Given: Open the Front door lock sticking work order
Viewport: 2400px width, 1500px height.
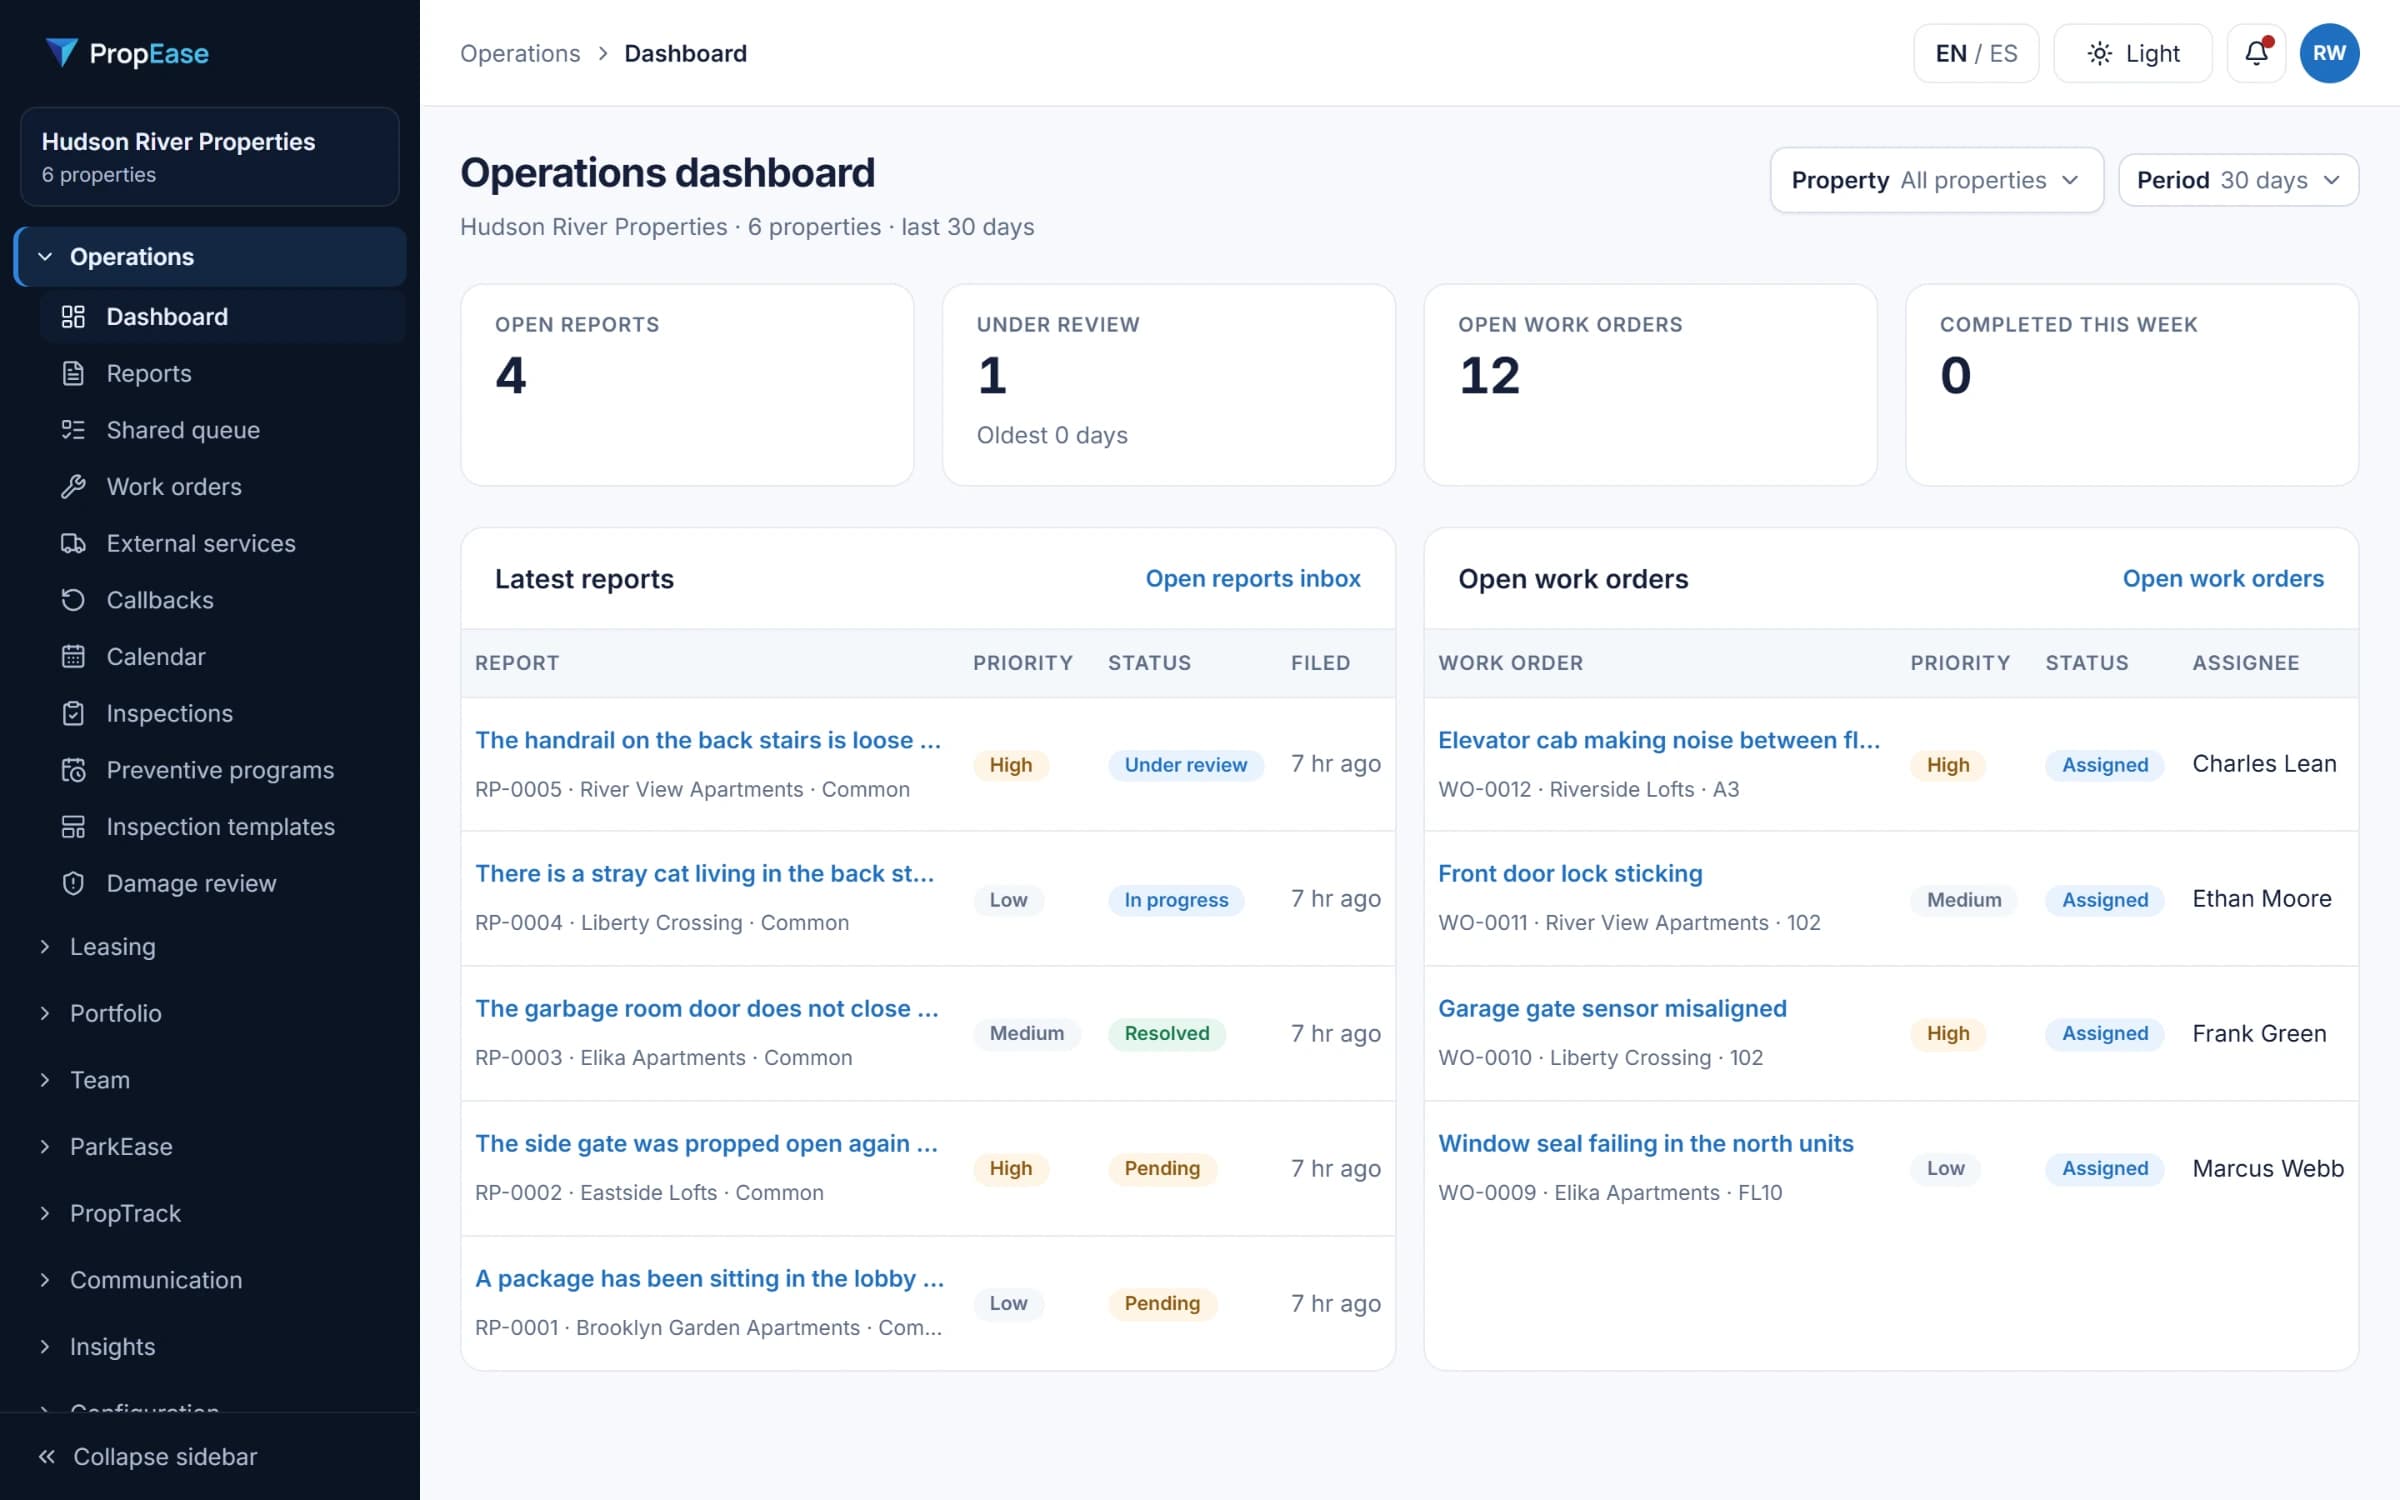Looking at the screenshot, I should [1570, 873].
